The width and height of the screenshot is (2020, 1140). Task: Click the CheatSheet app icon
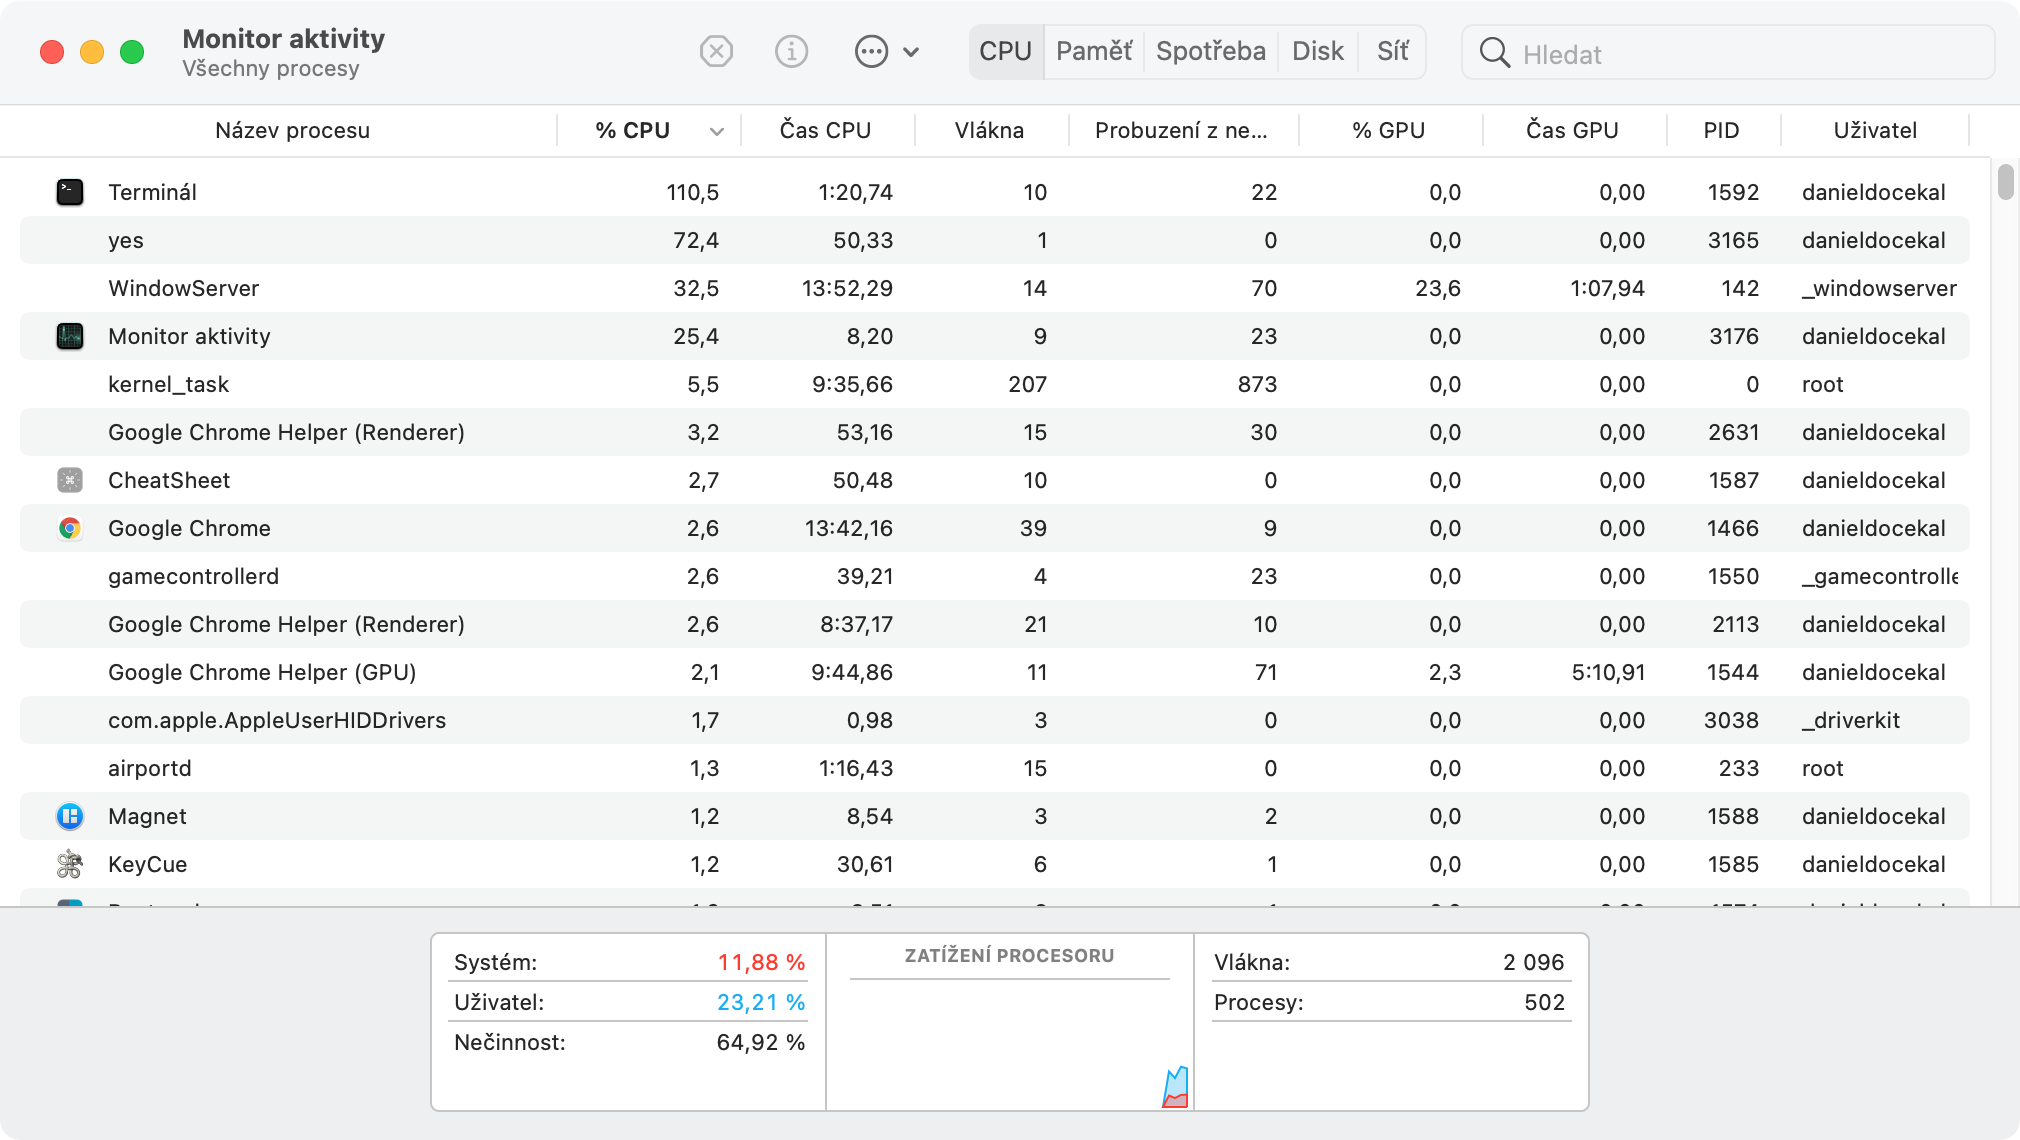(70, 480)
